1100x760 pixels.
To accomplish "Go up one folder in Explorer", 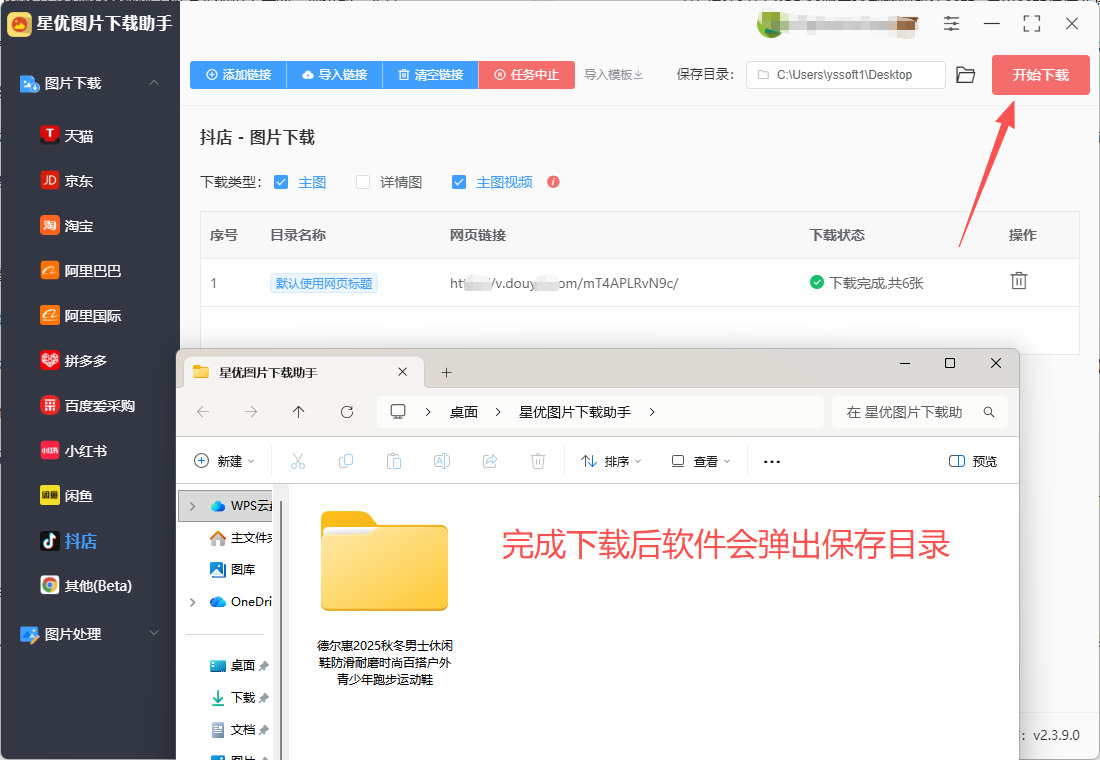I will click(299, 412).
